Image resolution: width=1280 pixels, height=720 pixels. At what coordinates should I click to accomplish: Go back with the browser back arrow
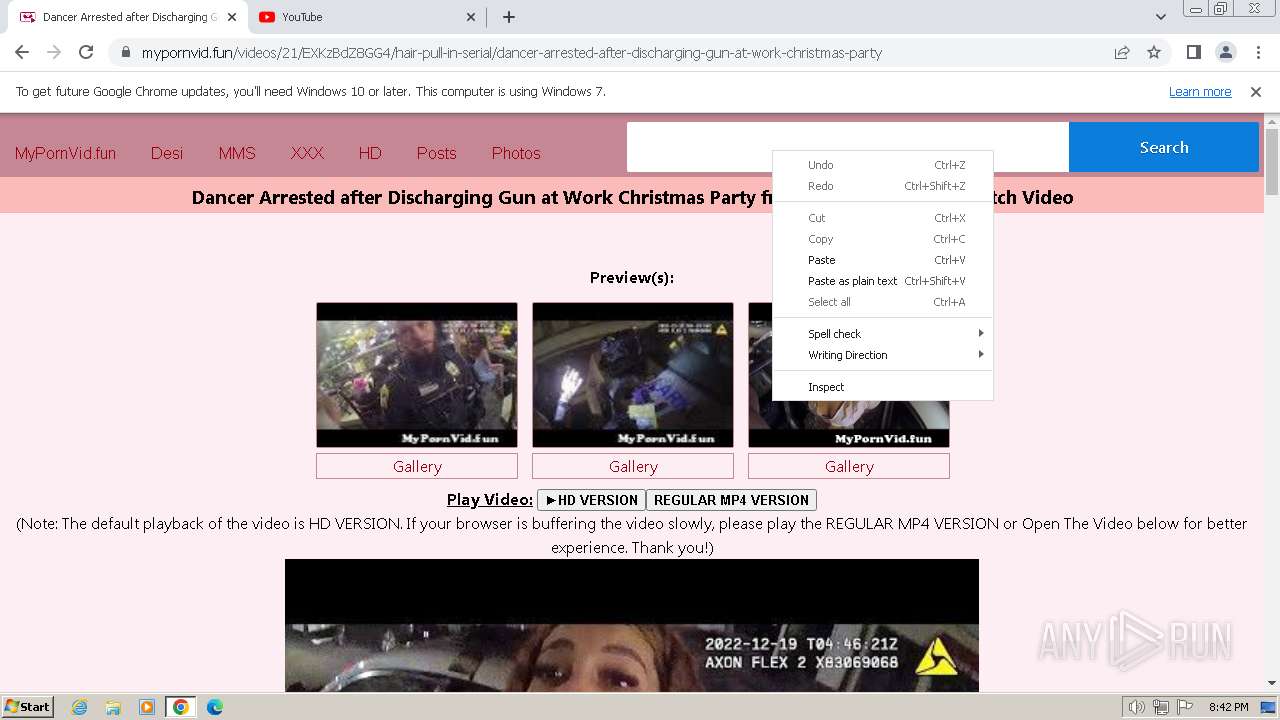point(22,52)
